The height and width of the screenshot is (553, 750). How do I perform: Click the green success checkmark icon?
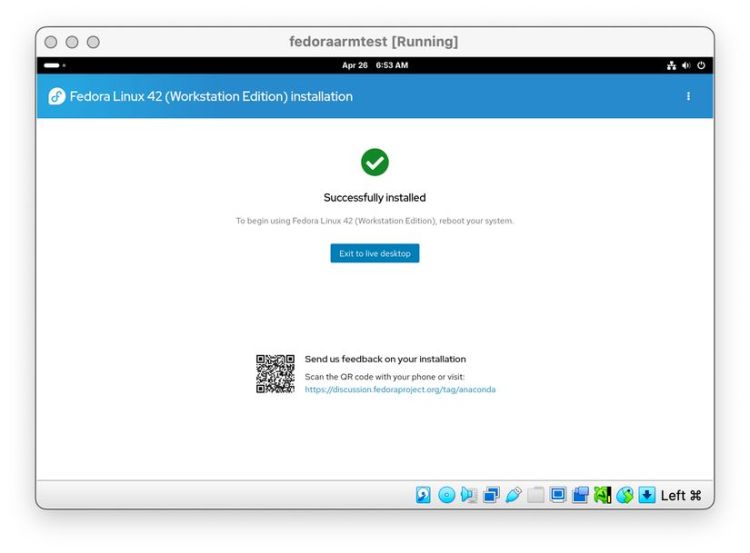click(375, 162)
